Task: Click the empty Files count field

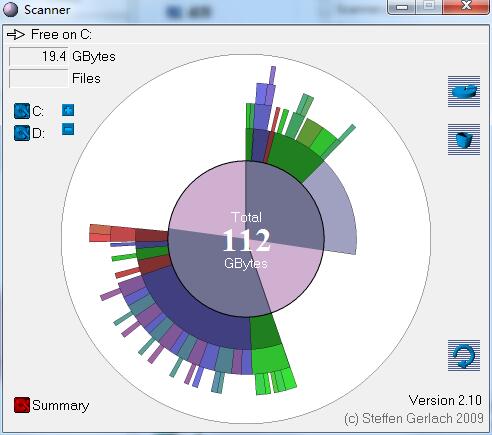Action: [38, 79]
